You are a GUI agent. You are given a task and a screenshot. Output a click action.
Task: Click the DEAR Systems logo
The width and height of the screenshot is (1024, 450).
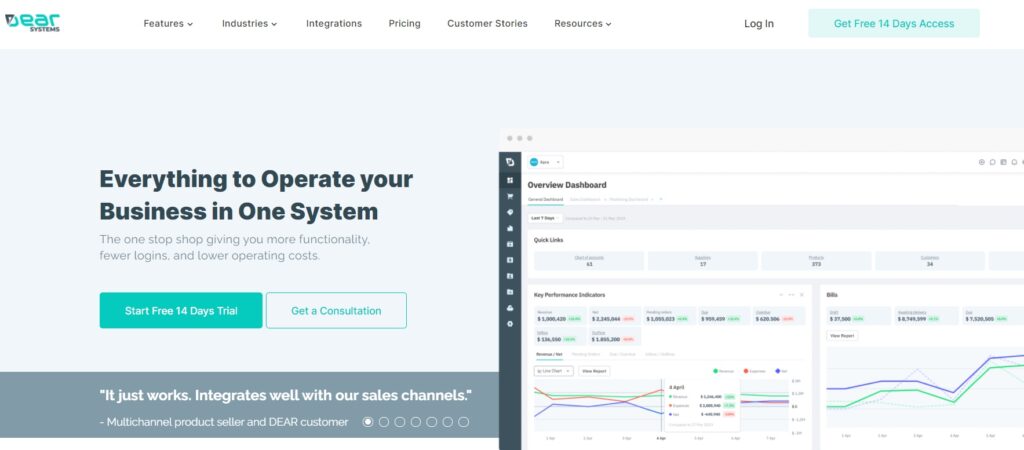32,22
